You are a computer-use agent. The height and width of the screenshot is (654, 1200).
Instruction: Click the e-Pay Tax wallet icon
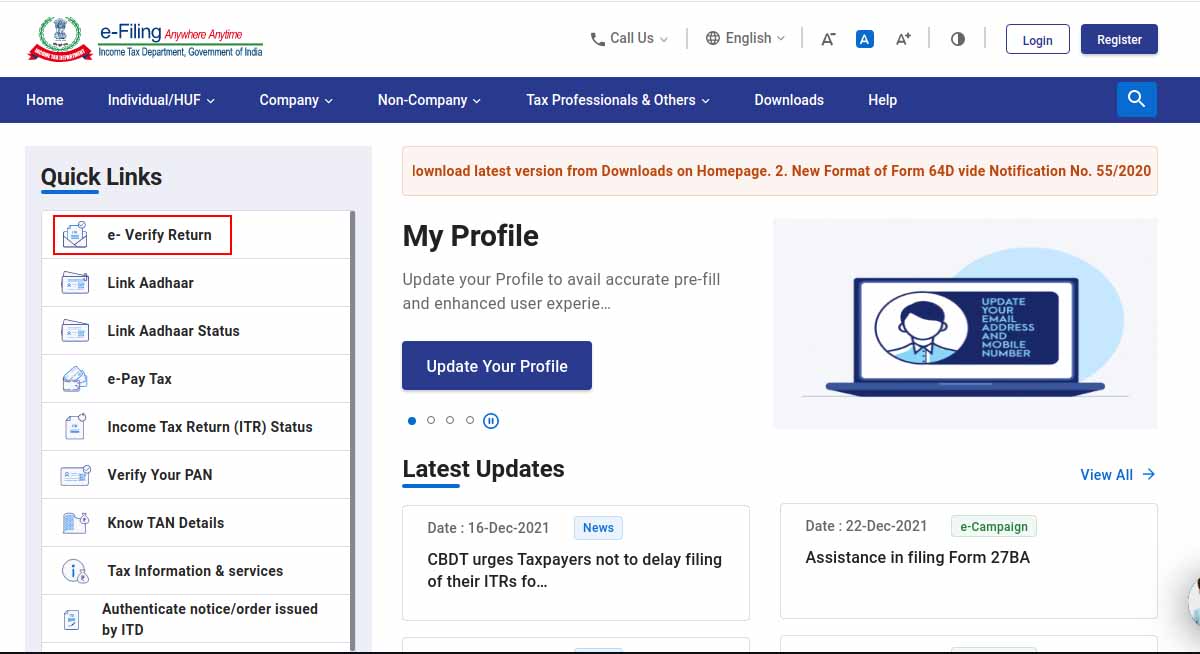(x=75, y=379)
